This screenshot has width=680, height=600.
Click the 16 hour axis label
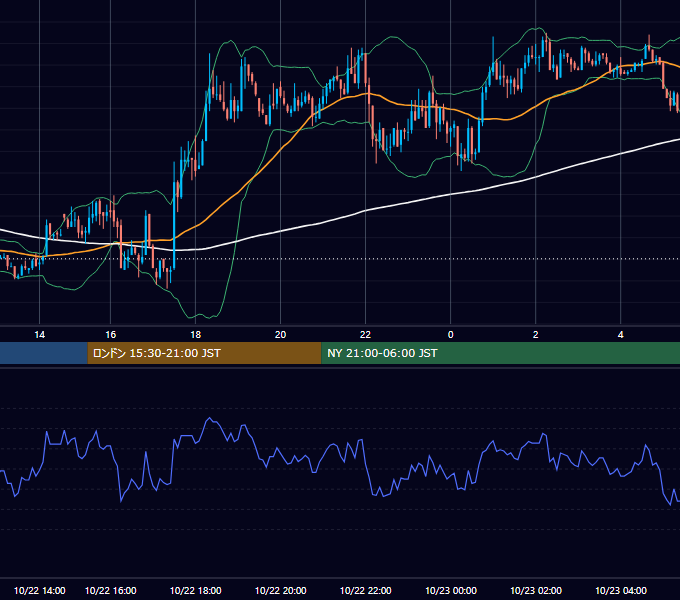tap(111, 335)
